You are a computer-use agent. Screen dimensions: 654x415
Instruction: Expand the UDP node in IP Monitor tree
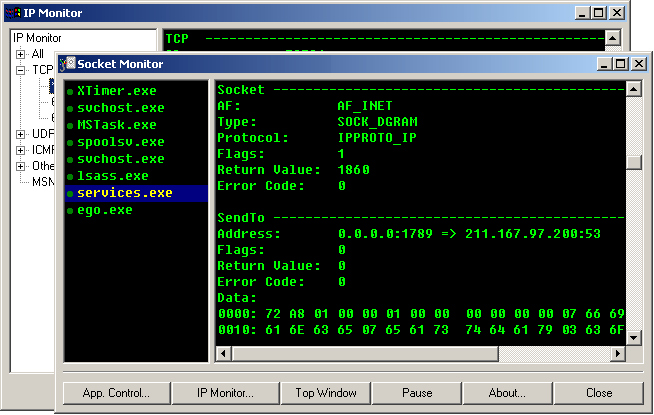click(20, 134)
